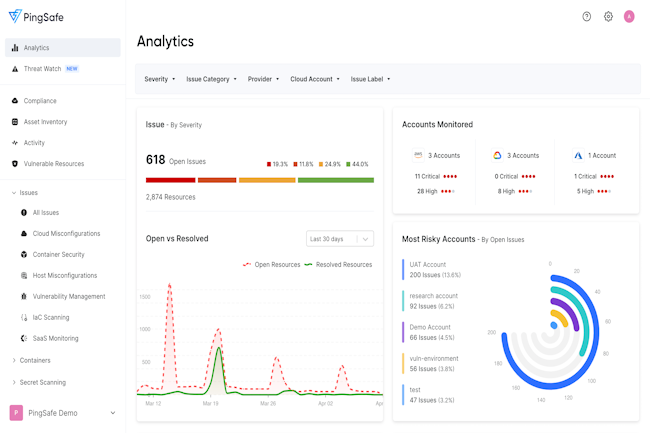Screen dimensions: 650x433
Task: Click the dark orange 11.8% severity bar segment
Action: [x=217, y=180]
